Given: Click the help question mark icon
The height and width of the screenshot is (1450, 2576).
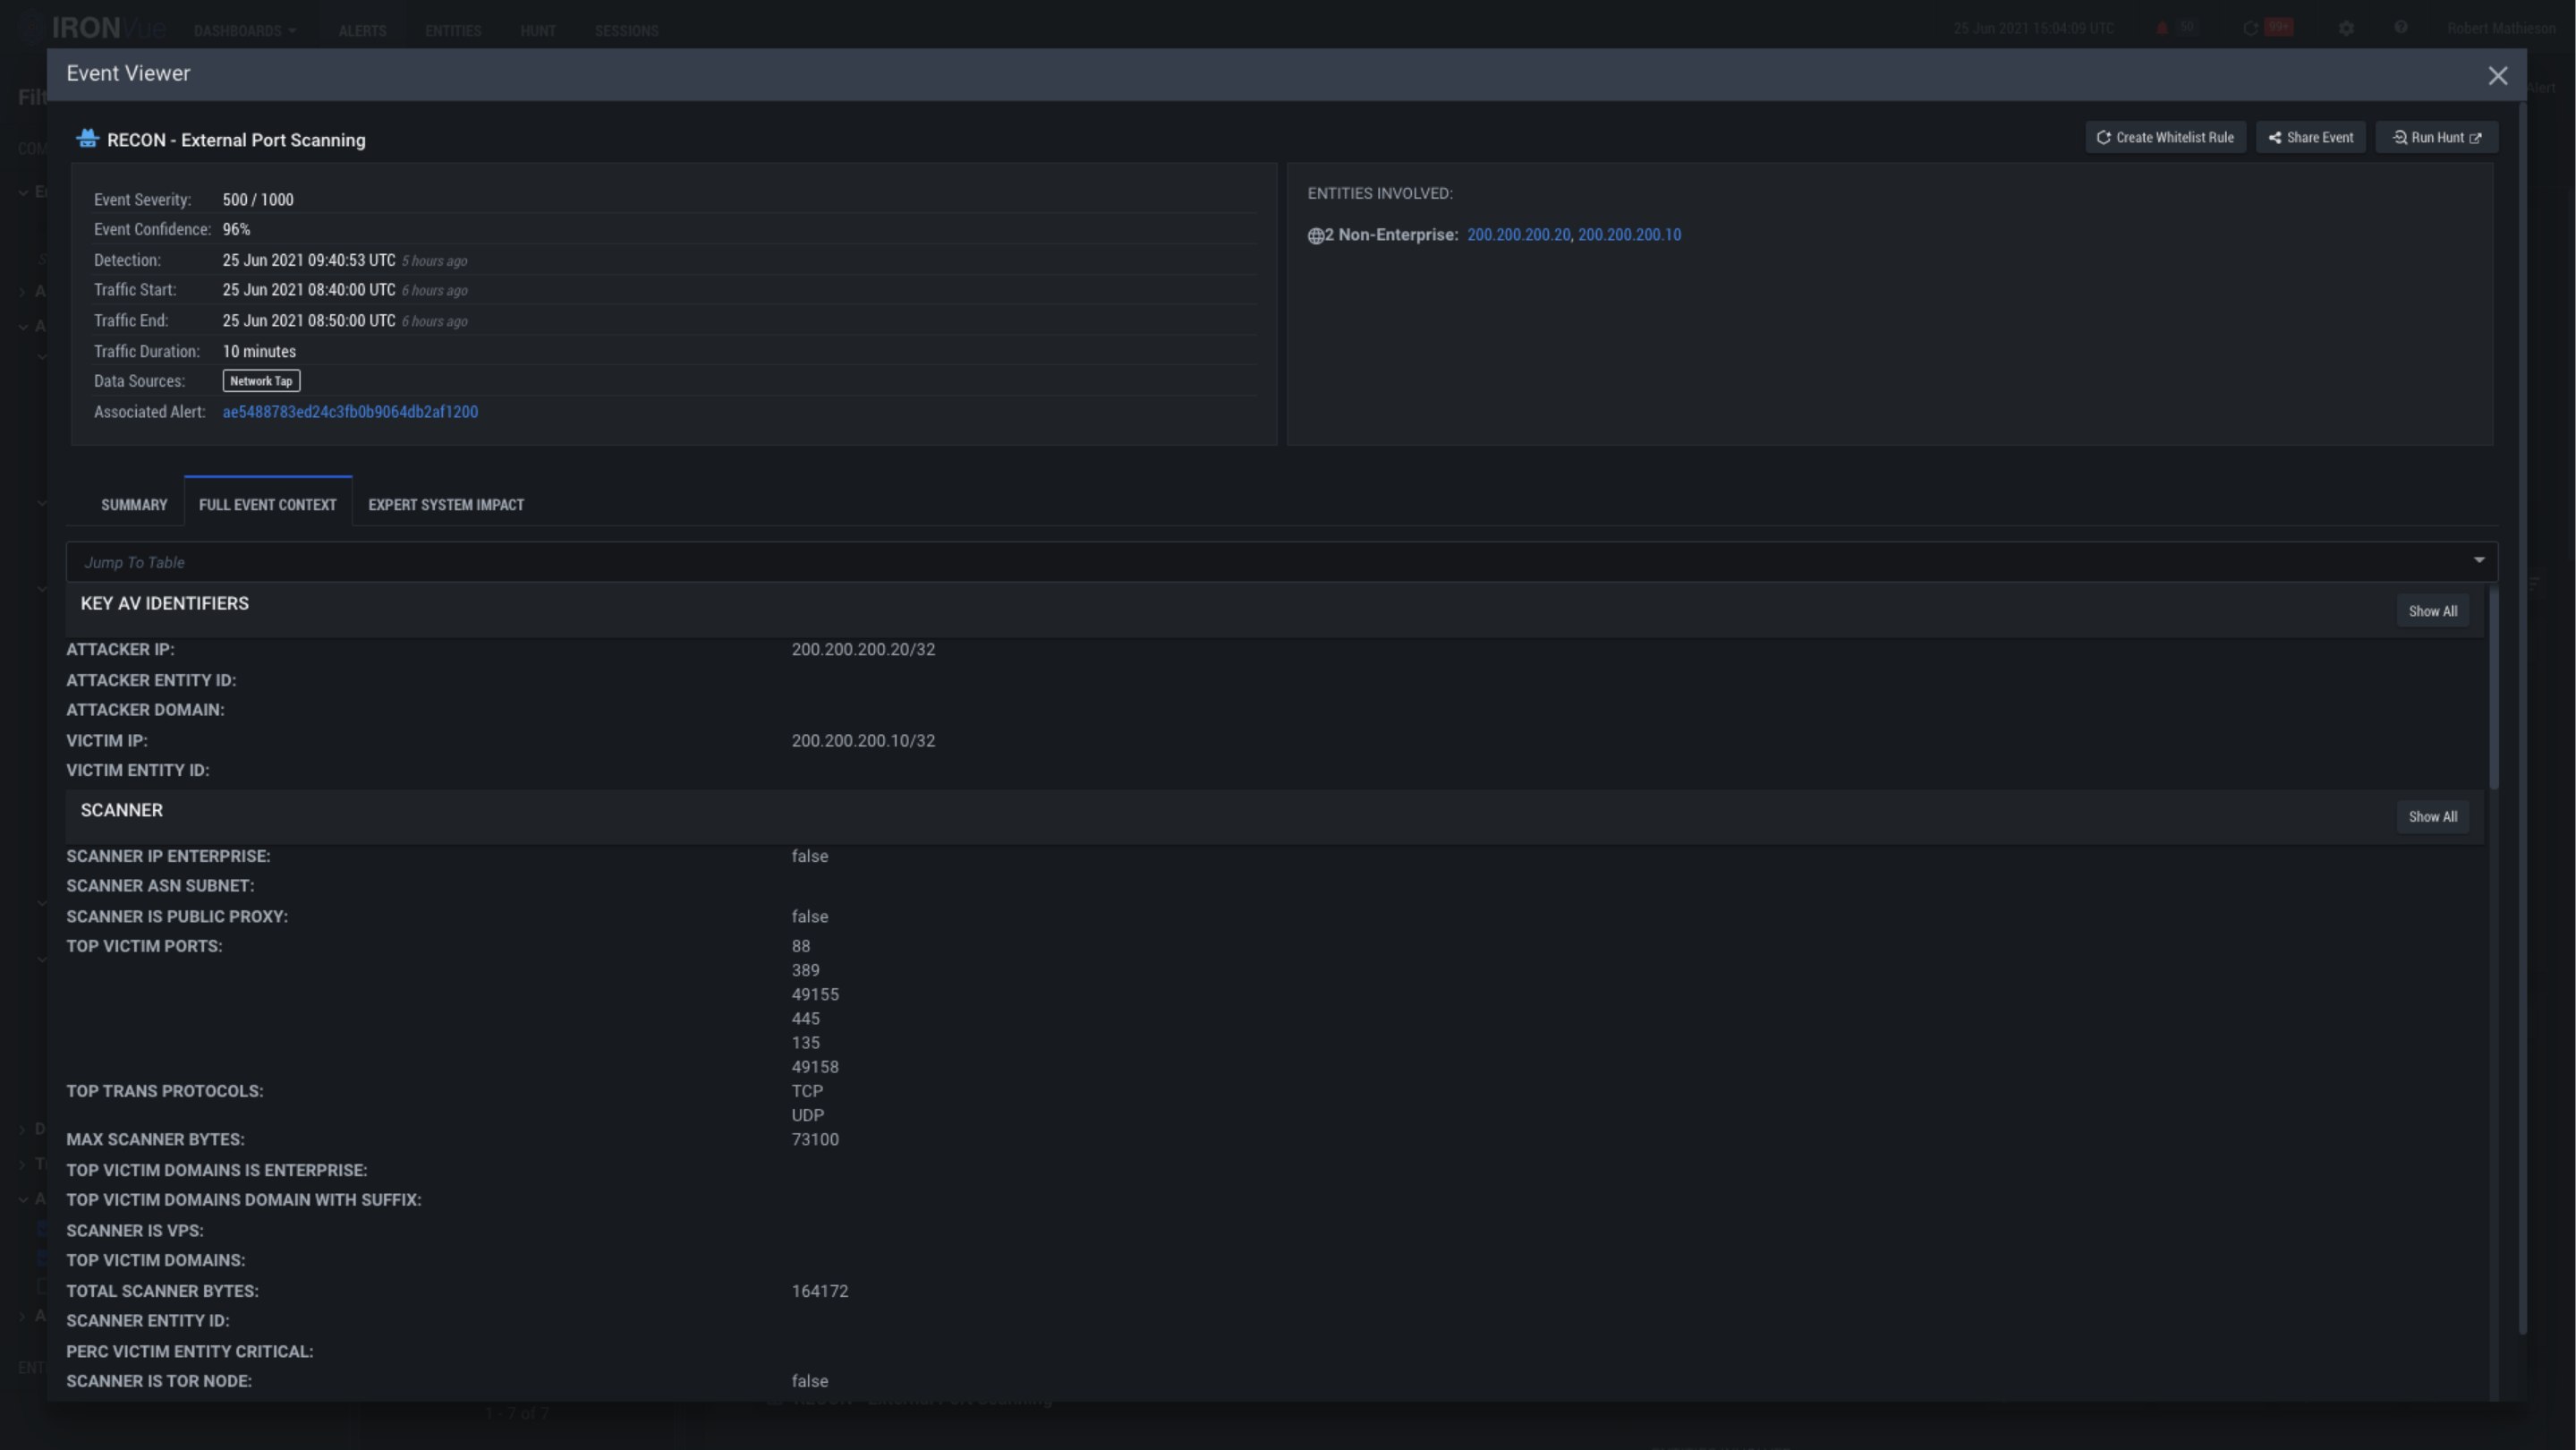Looking at the screenshot, I should (x=2401, y=28).
